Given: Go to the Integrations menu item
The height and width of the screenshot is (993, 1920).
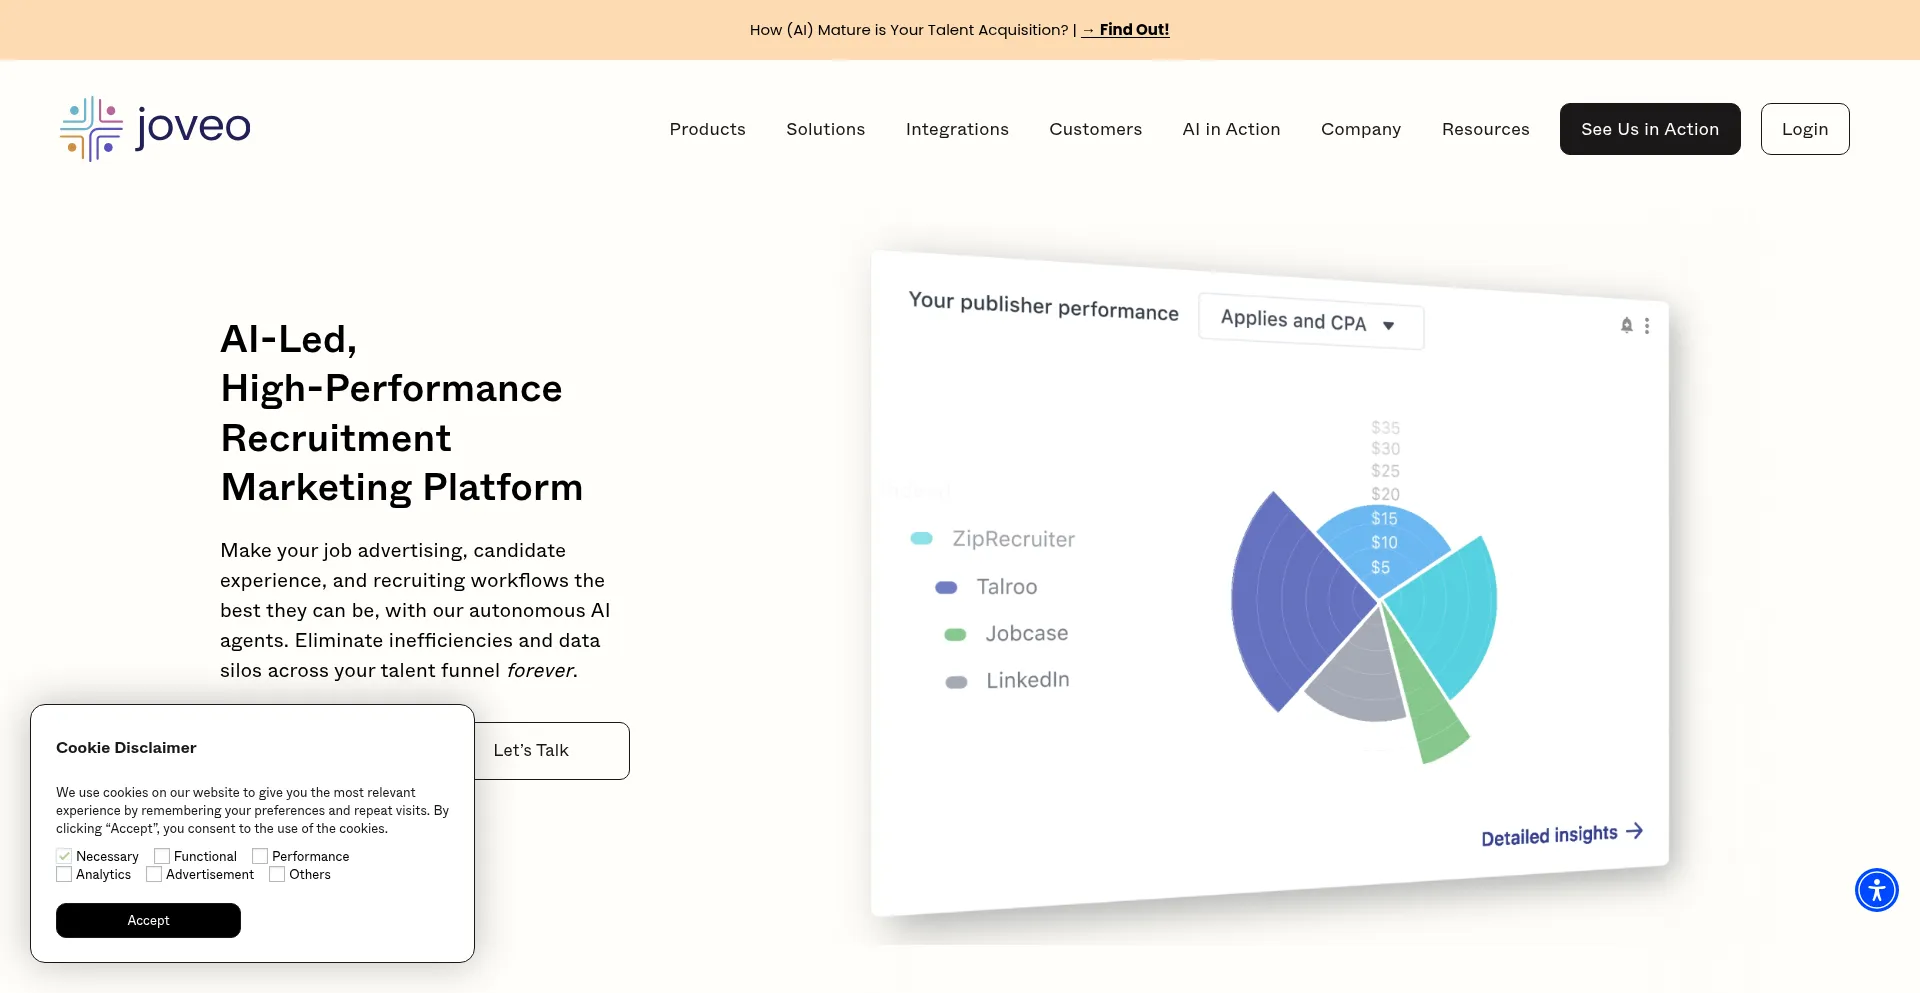Looking at the screenshot, I should [956, 129].
